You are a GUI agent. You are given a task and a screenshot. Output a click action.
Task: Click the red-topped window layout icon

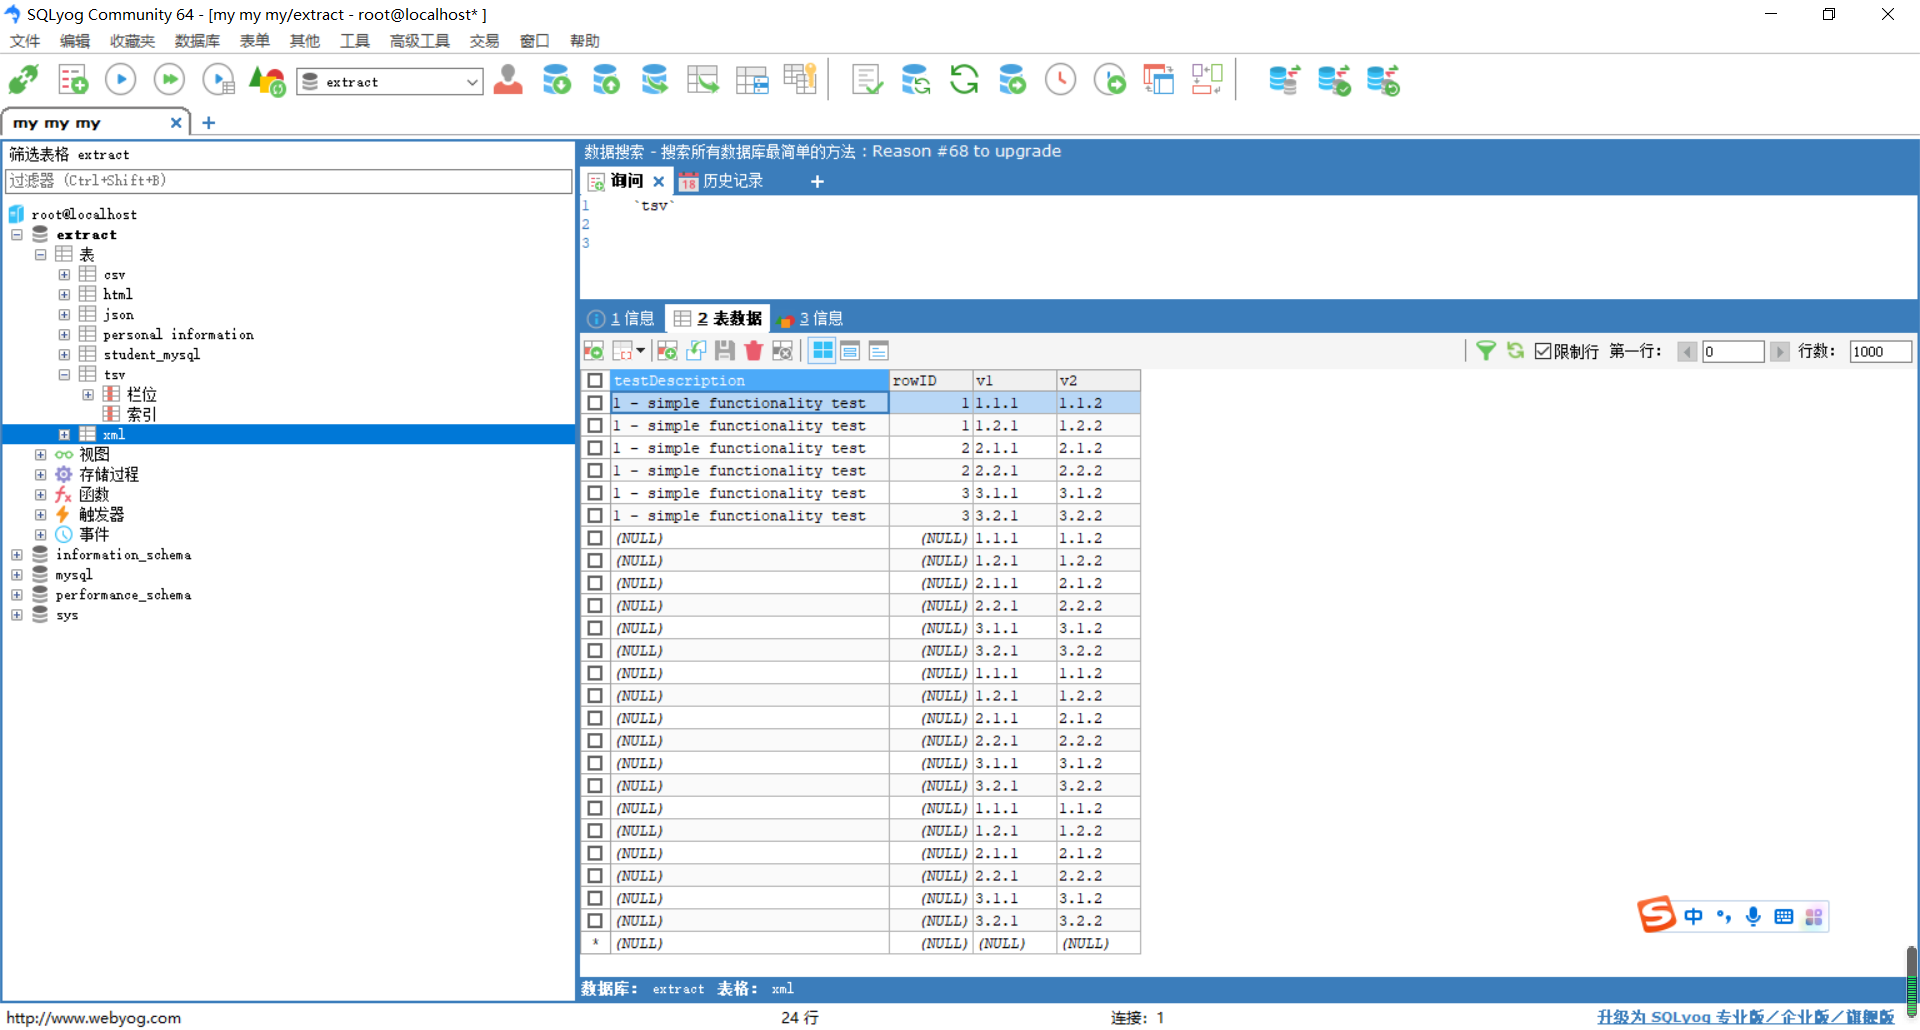pos(1158,79)
